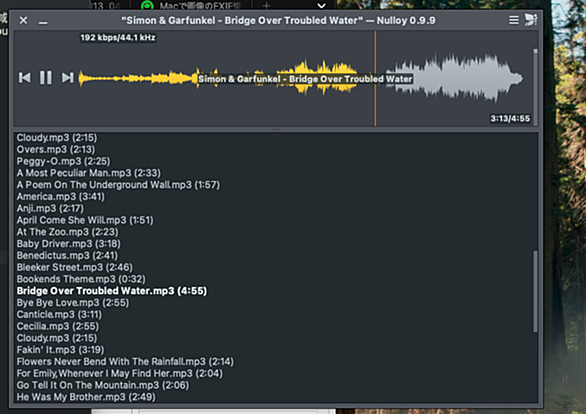Close the Nulloy player window
This screenshot has height=414, width=586.
pyautogui.click(x=23, y=20)
